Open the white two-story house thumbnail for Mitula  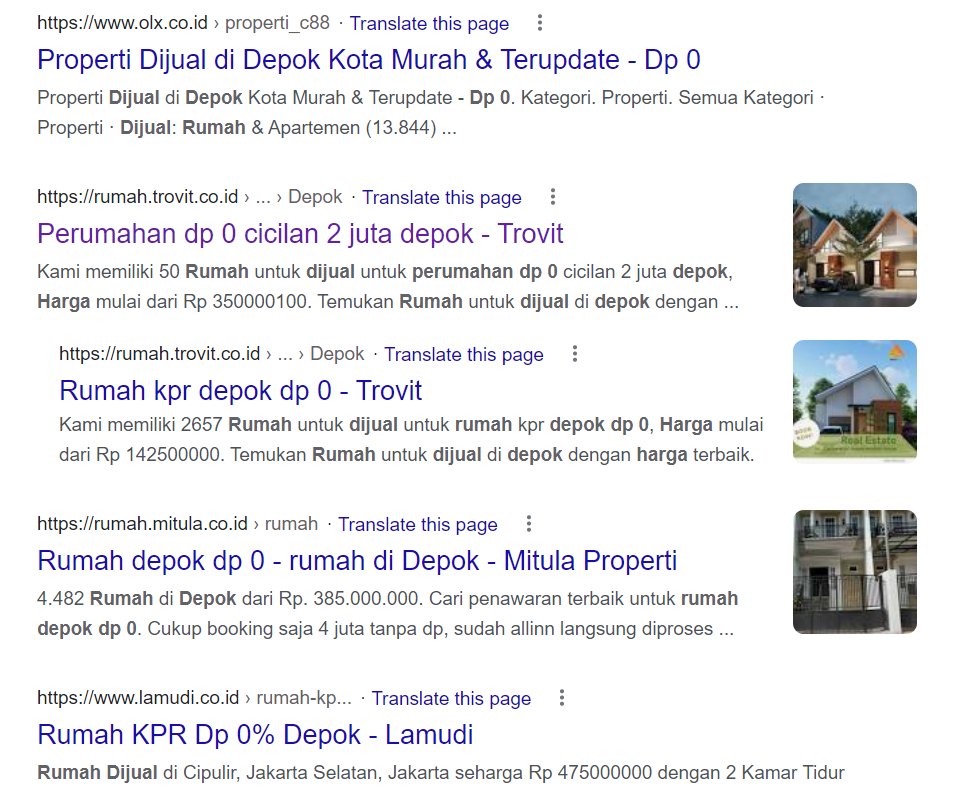[855, 571]
